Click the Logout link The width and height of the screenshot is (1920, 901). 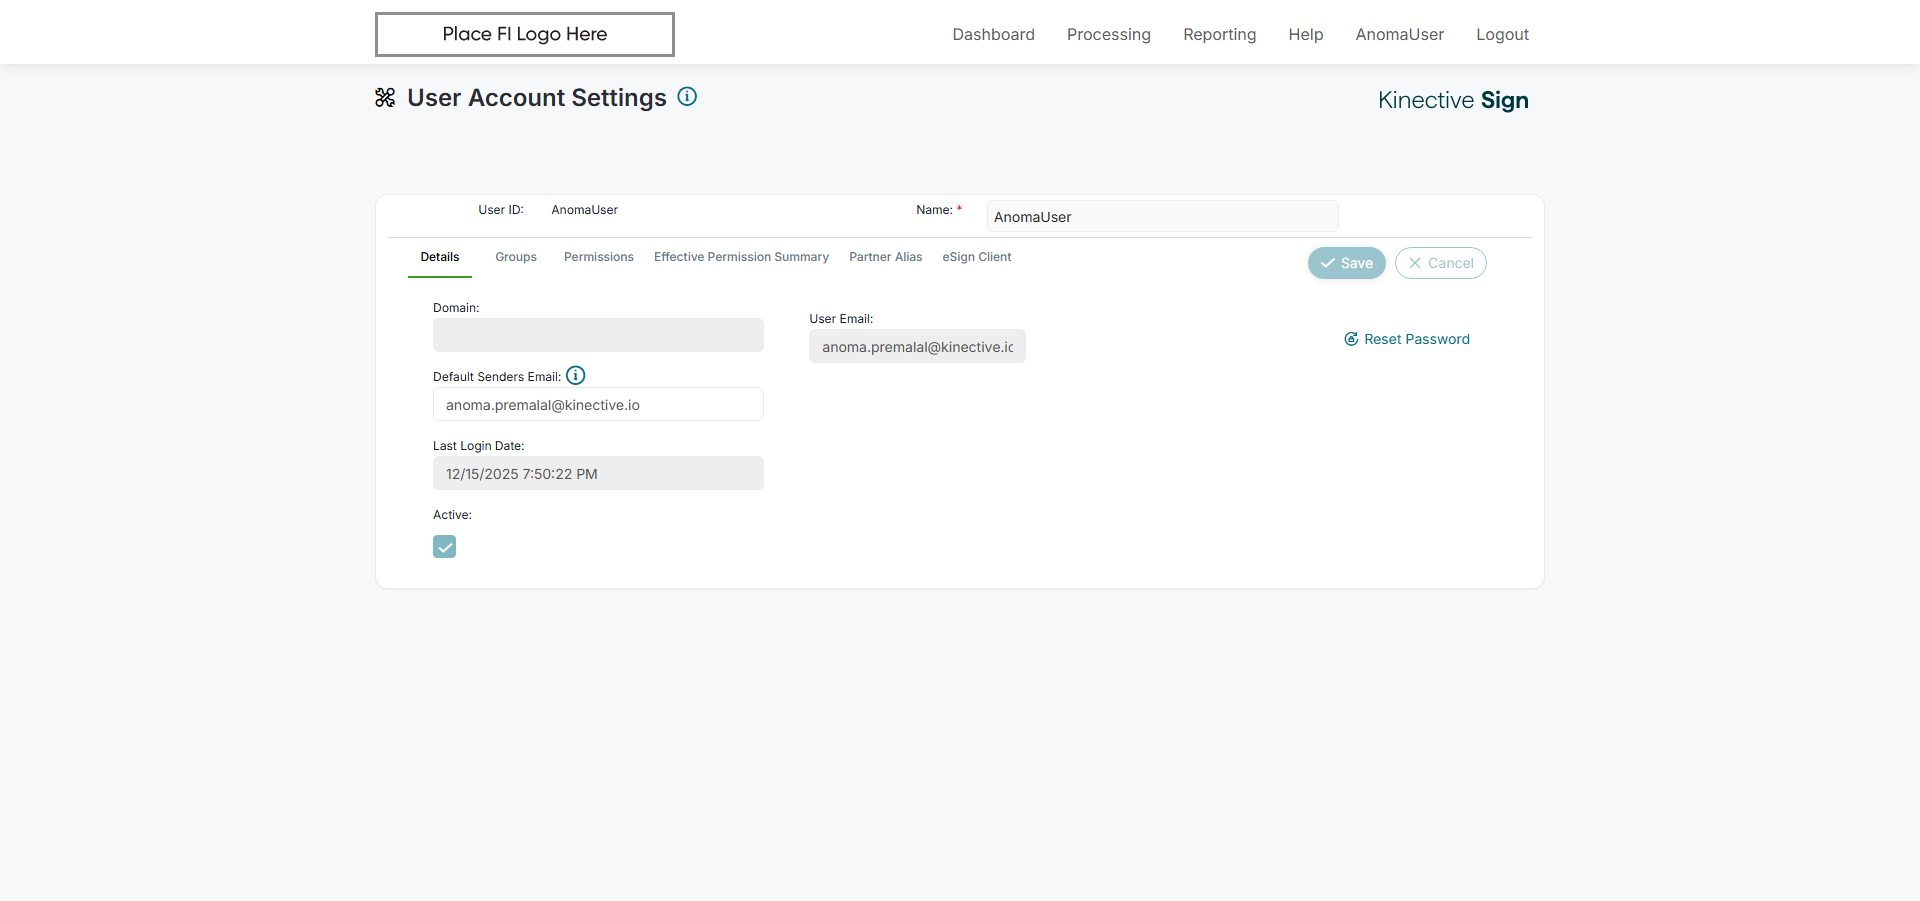1502,34
